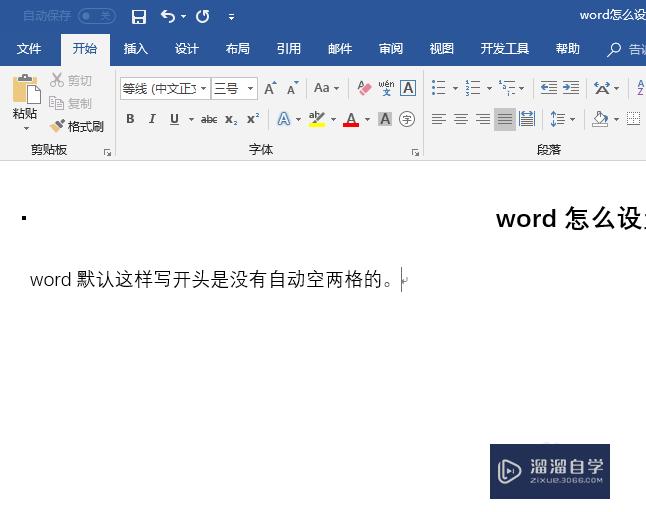Click 复制 copy button
This screenshot has height=512, width=646.
pyautogui.click(x=71, y=103)
